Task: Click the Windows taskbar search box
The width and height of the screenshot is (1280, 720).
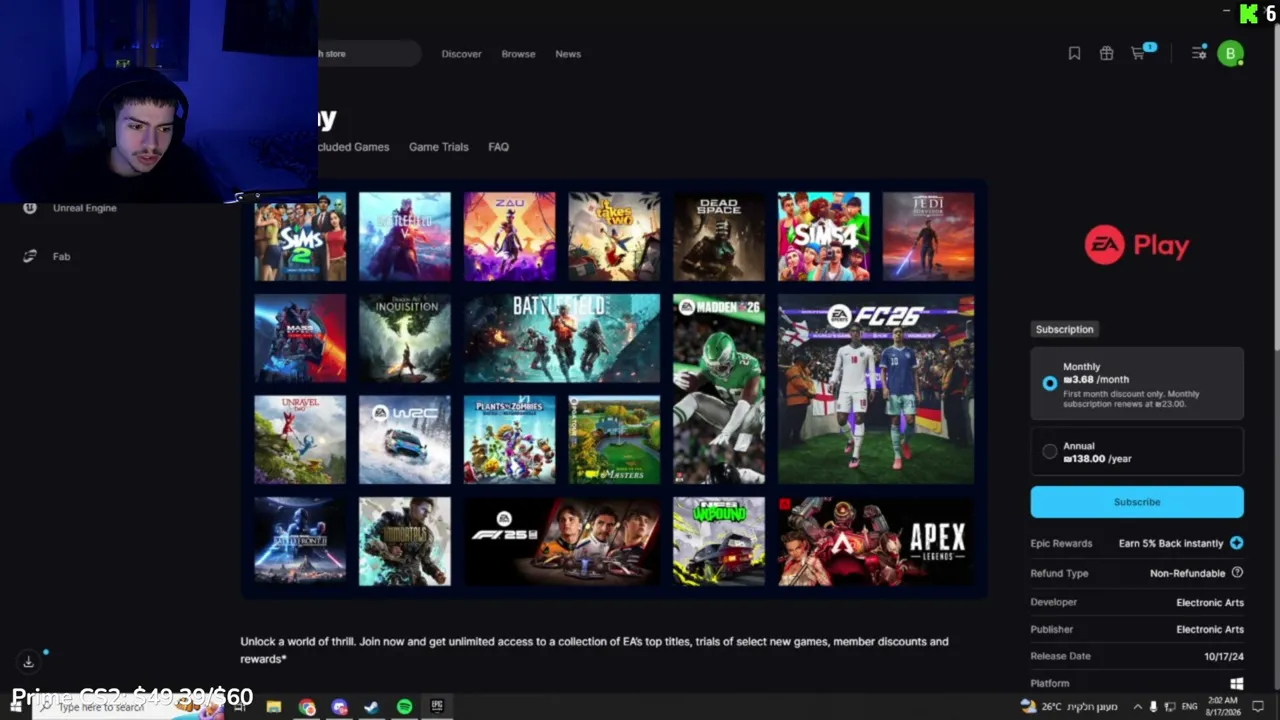Action: tap(130, 707)
